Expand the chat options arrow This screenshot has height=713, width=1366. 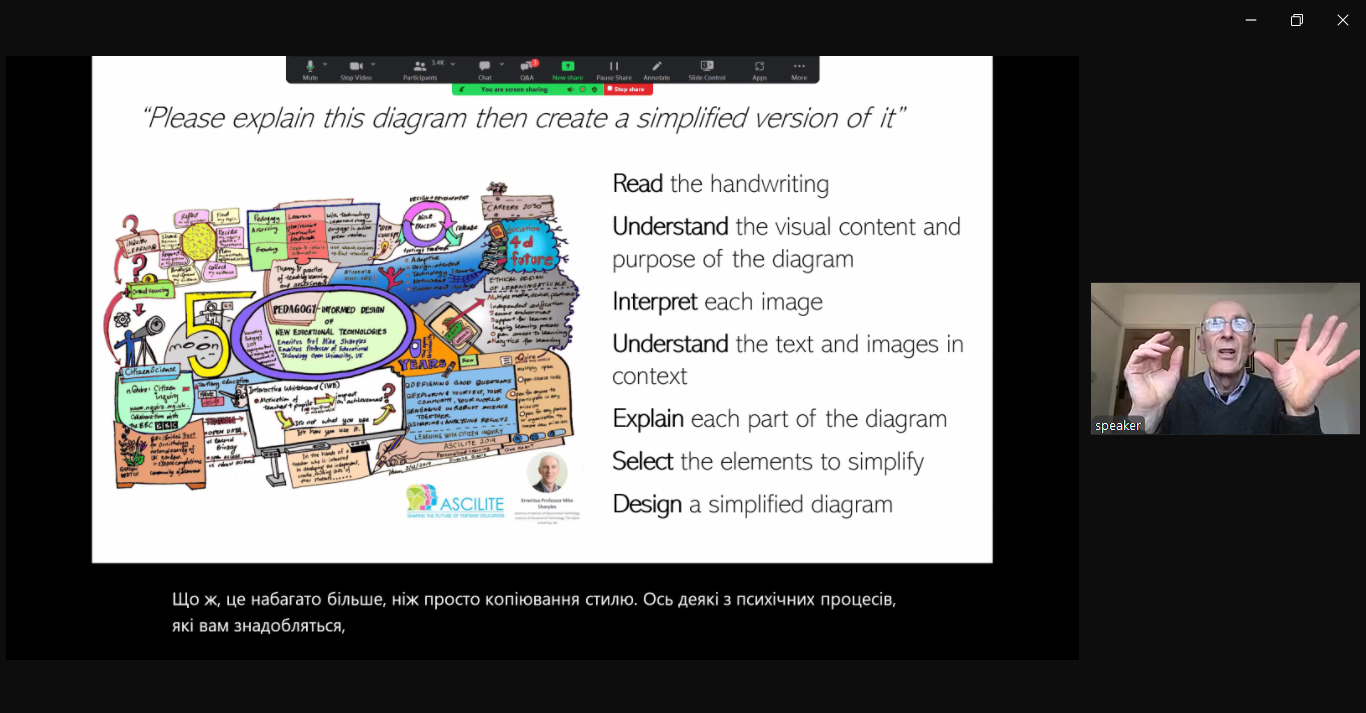click(x=502, y=64)
